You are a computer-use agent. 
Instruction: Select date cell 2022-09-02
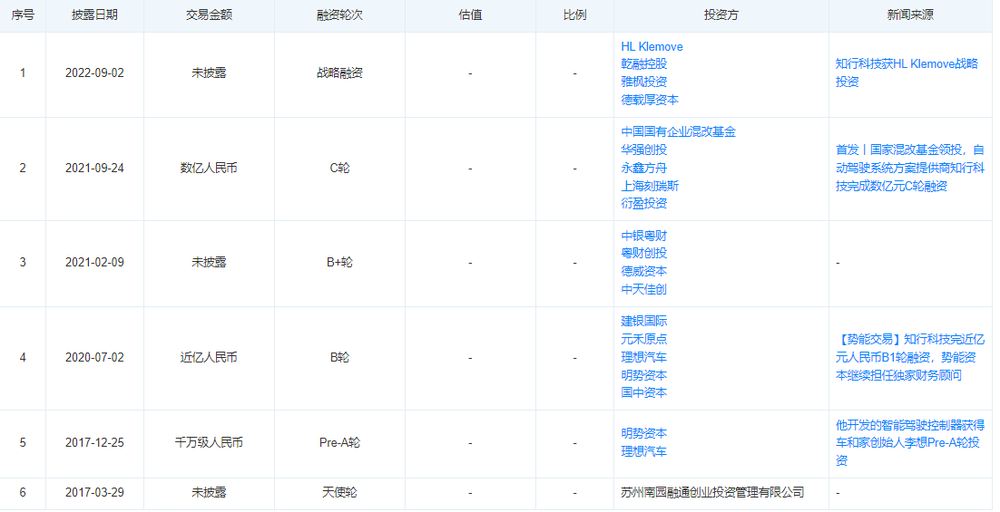94,73
